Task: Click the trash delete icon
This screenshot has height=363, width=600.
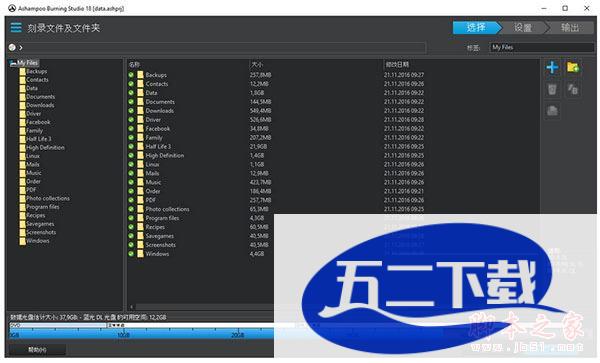Action: pos(552,90)
